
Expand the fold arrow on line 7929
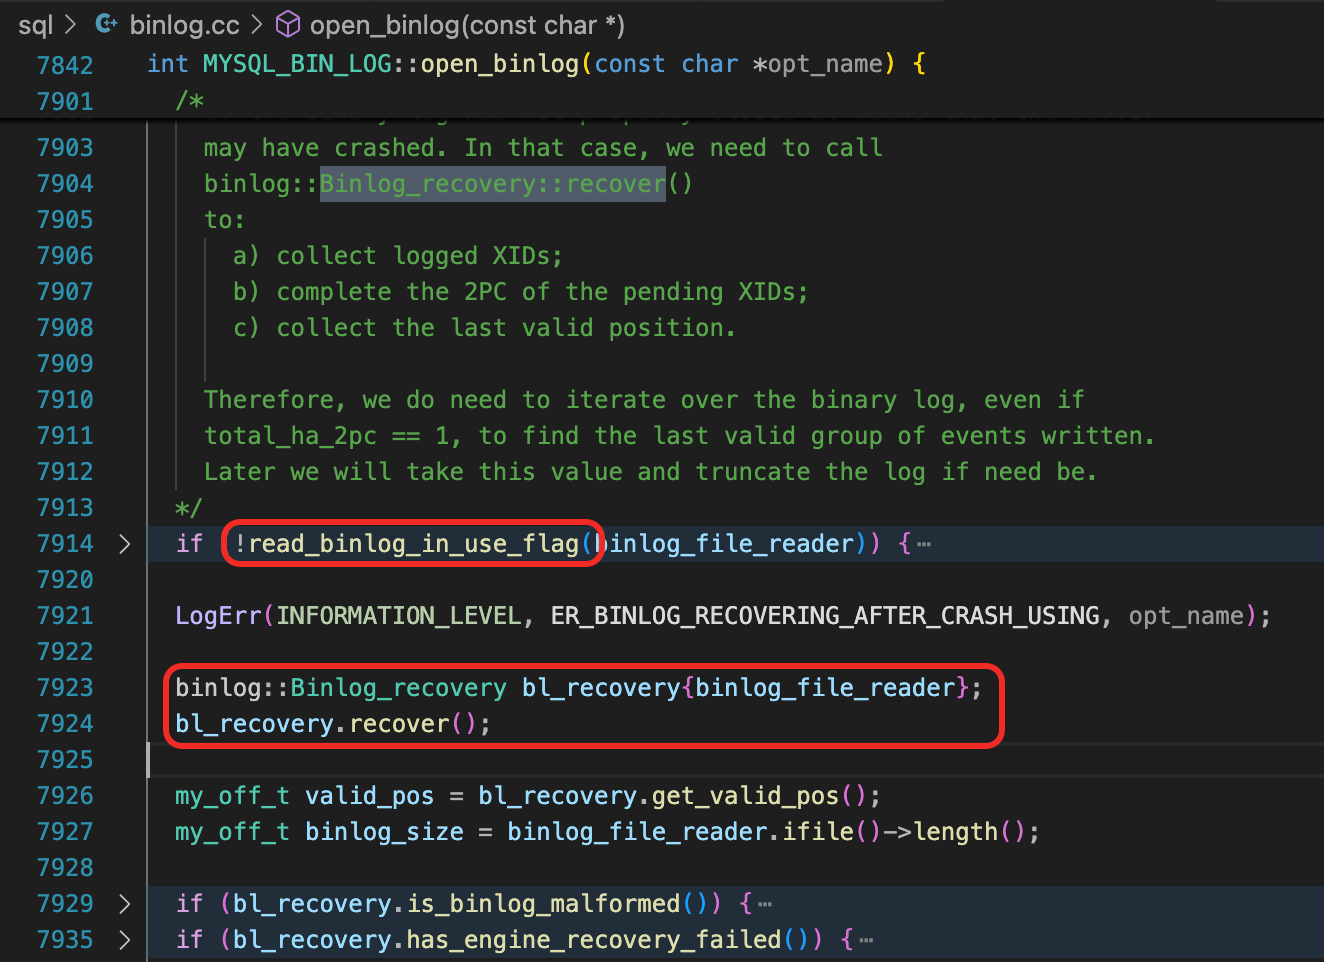click(124, 904)
